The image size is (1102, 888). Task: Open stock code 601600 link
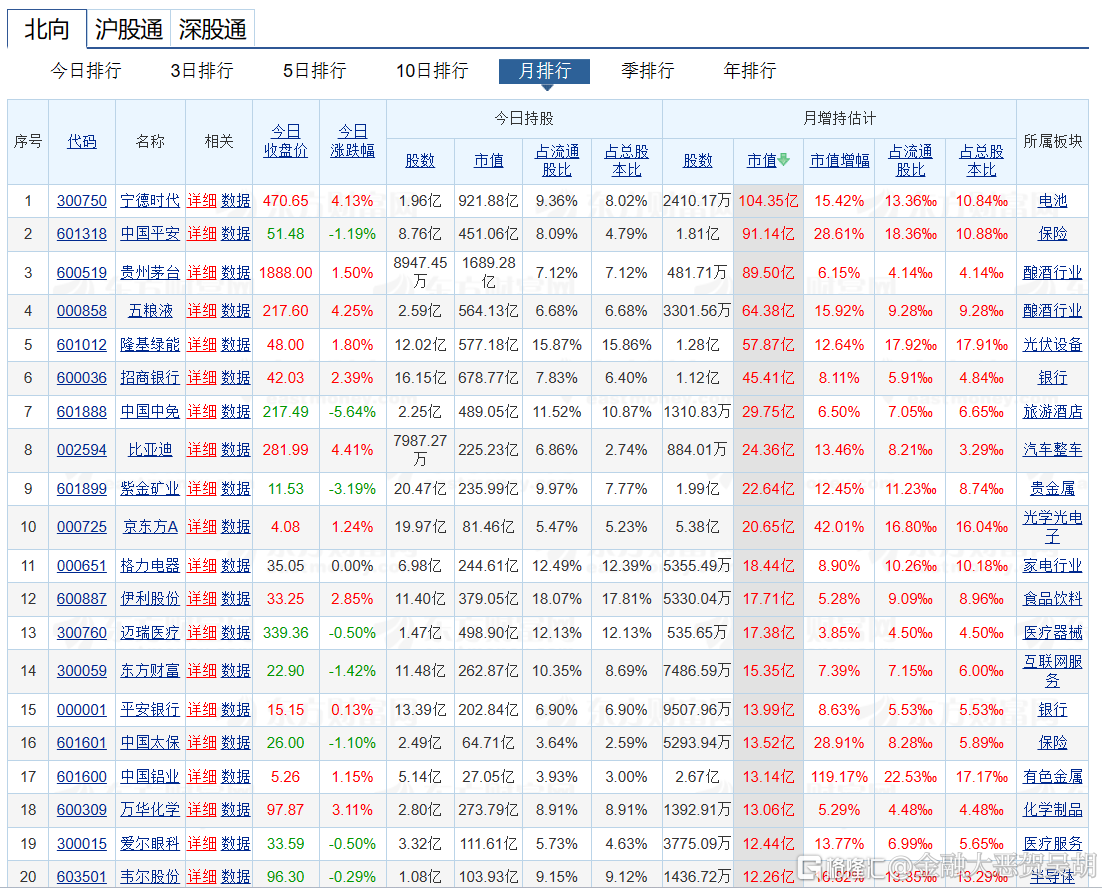(82, 777)
